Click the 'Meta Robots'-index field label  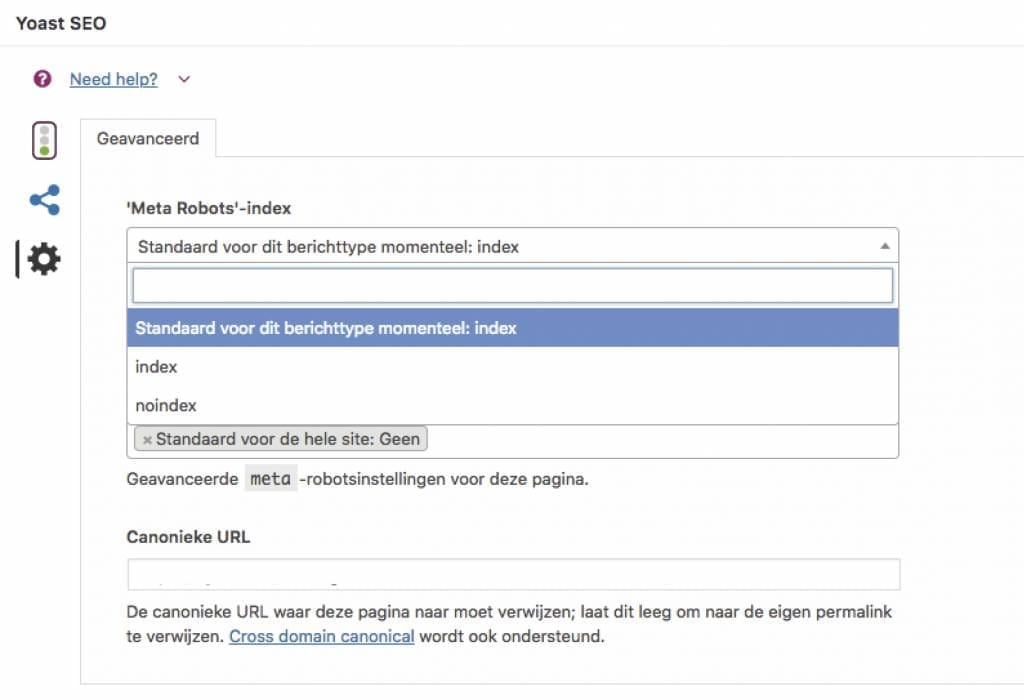208,208
